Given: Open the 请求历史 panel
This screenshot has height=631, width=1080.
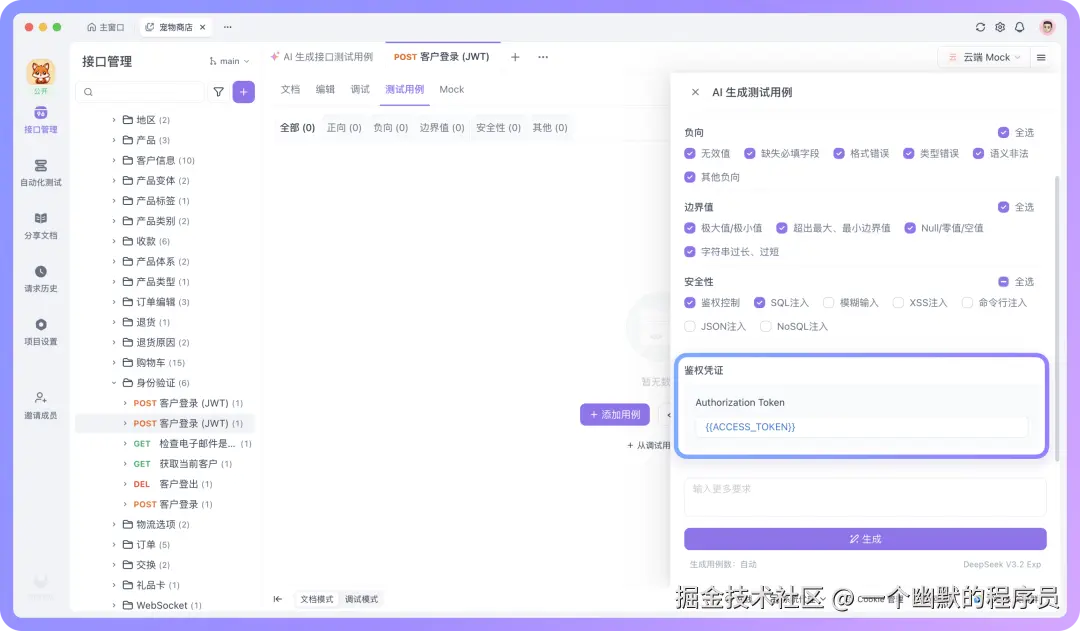Looking at the screenshot, I should 40,276.
